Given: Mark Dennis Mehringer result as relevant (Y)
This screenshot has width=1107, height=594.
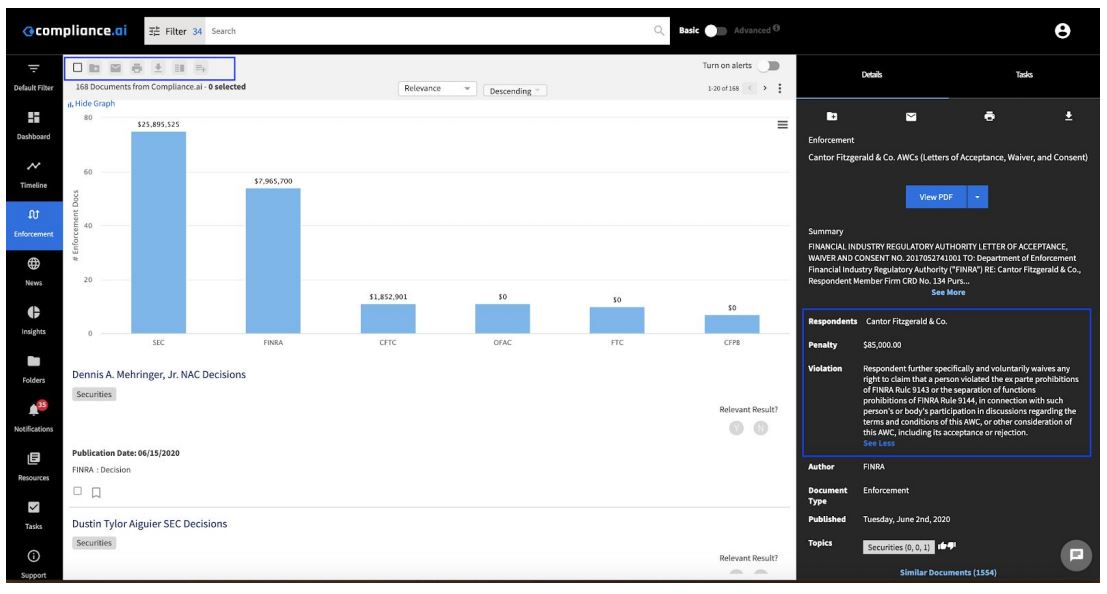Looking at the screenshot, I should point(736,428).
